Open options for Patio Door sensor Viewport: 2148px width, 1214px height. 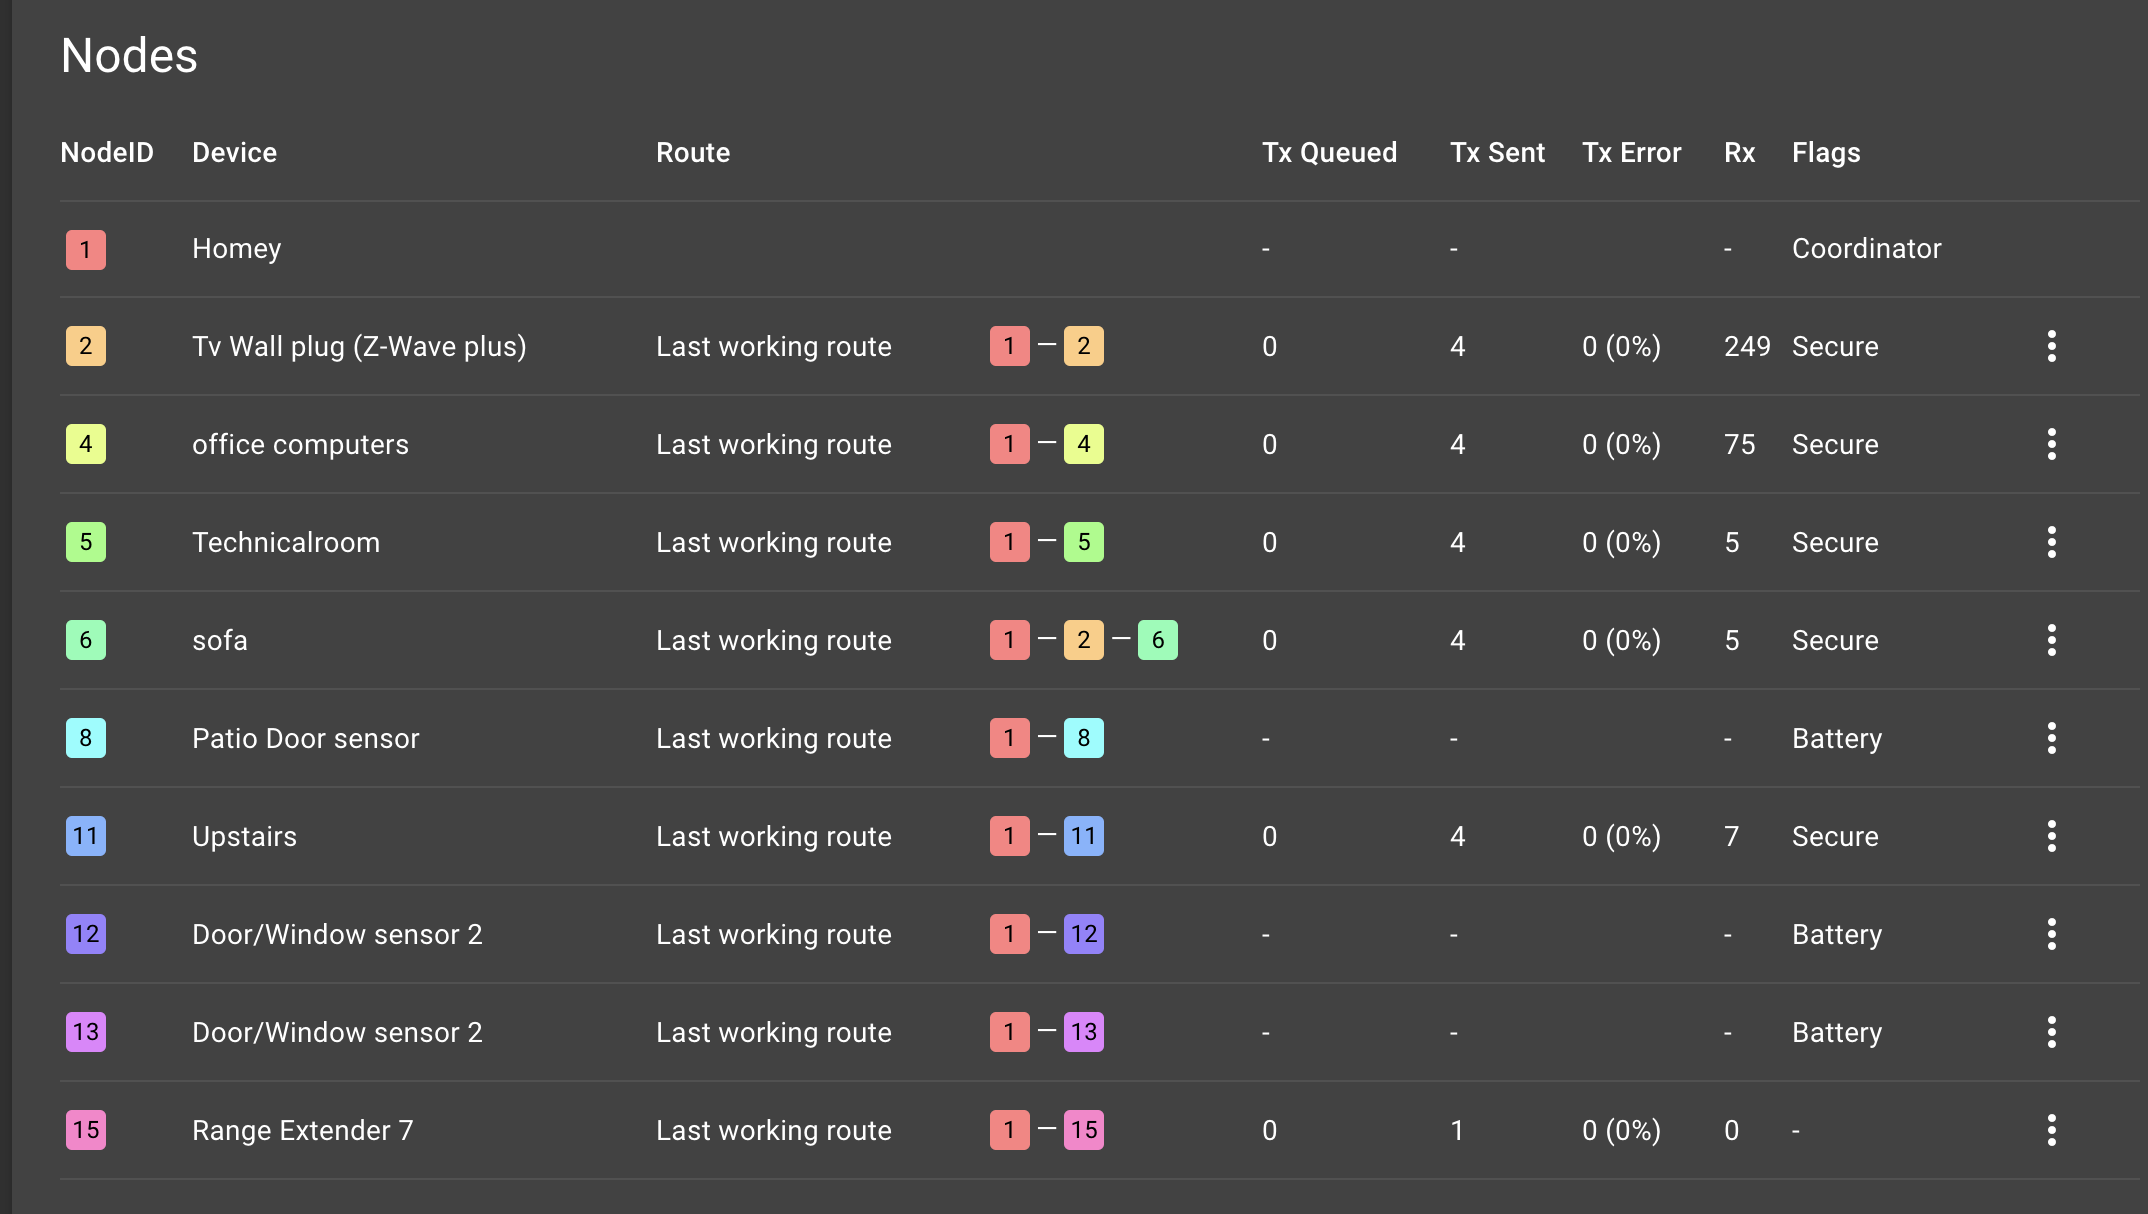(2051, 738)
